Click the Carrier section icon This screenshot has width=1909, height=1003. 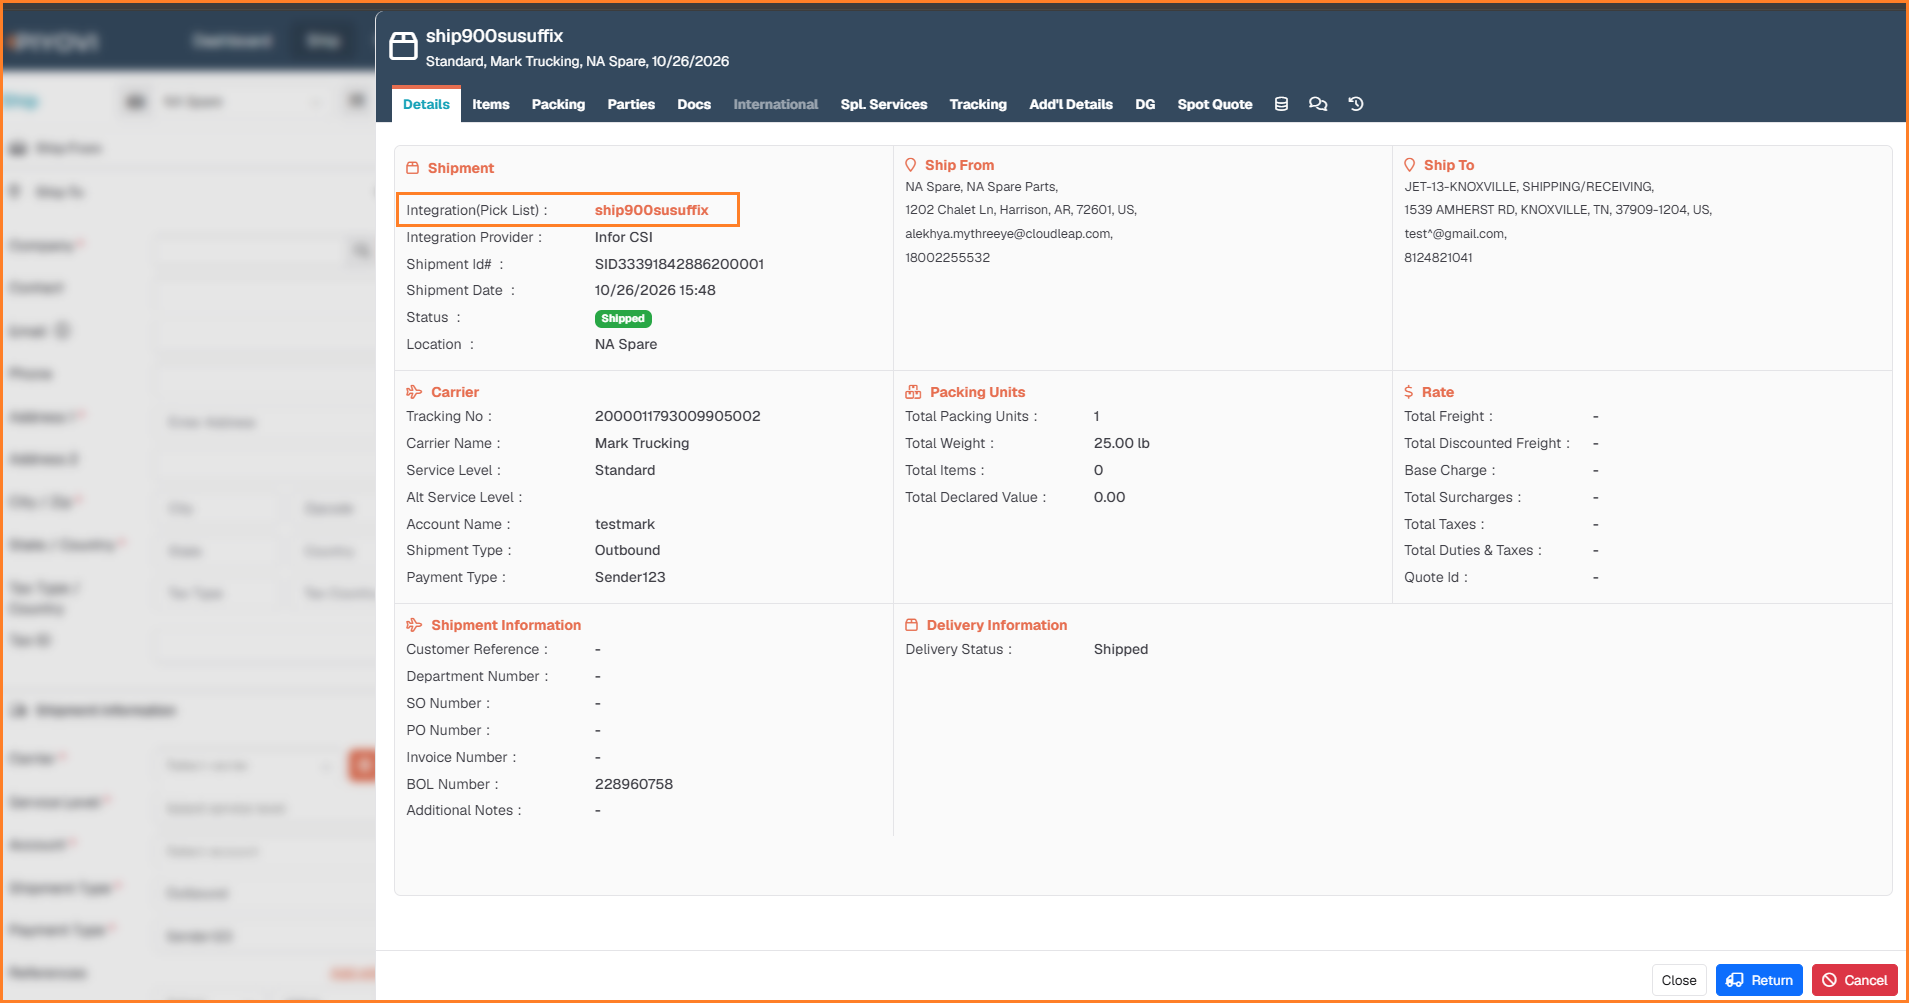(414, 392)
